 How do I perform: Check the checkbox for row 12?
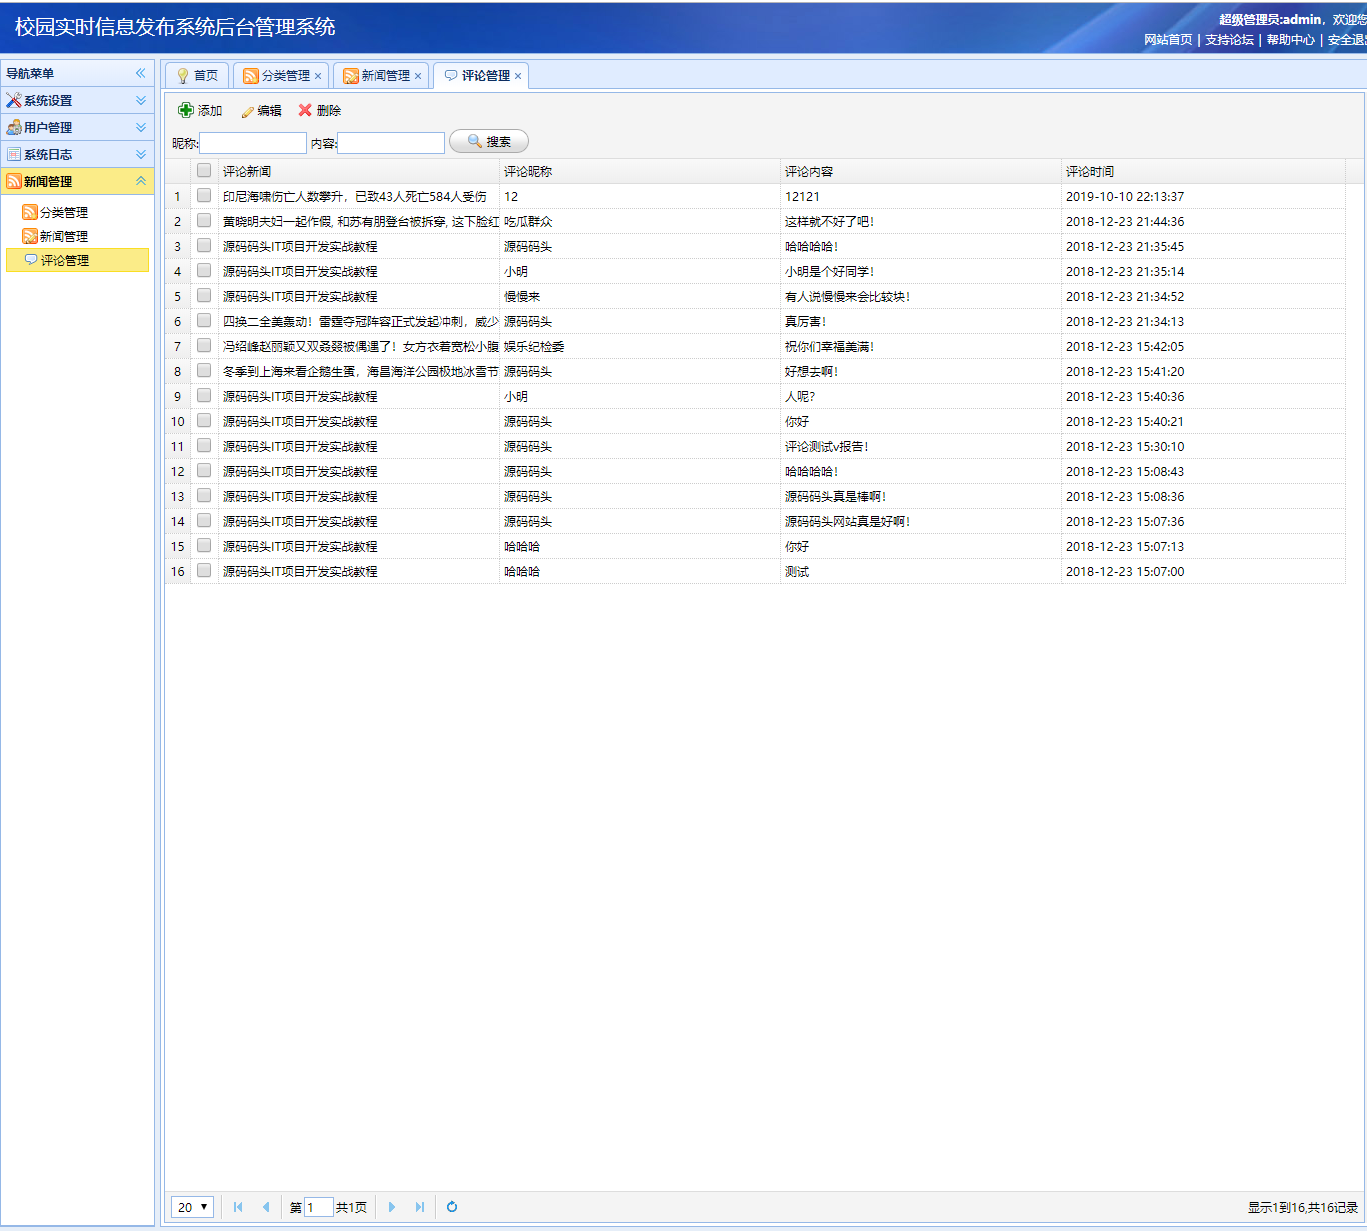point(204,470)
